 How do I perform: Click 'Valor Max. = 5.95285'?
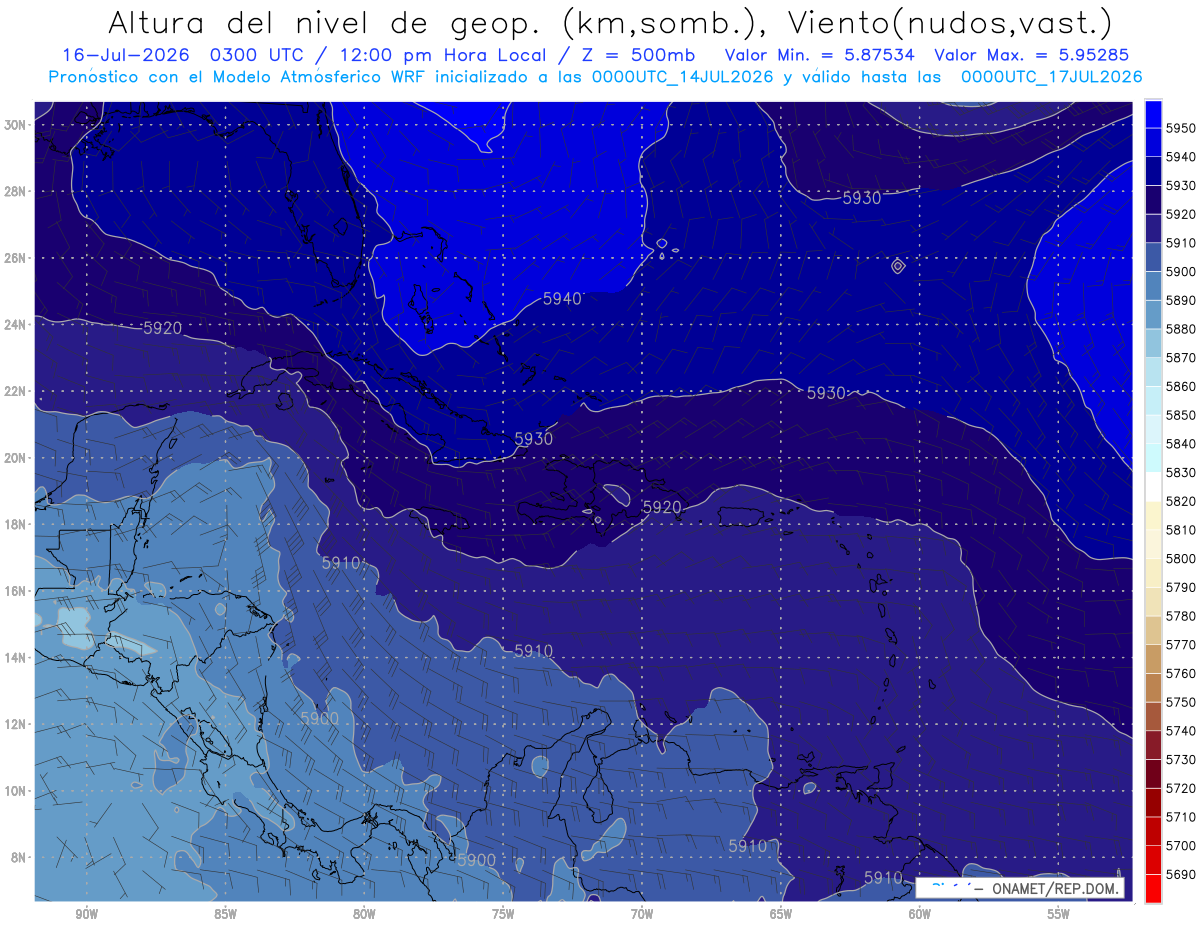(x=1033, y=56)
